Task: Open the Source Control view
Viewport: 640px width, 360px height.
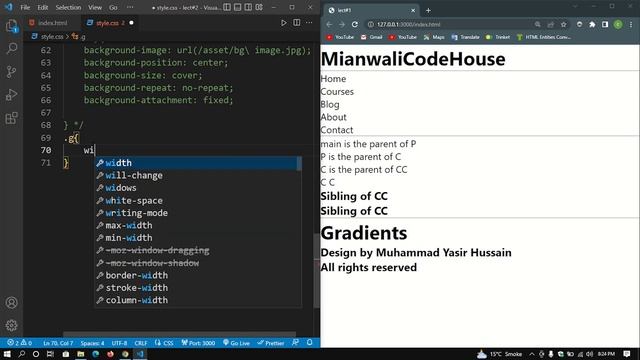Action: [x=11, y=72]
